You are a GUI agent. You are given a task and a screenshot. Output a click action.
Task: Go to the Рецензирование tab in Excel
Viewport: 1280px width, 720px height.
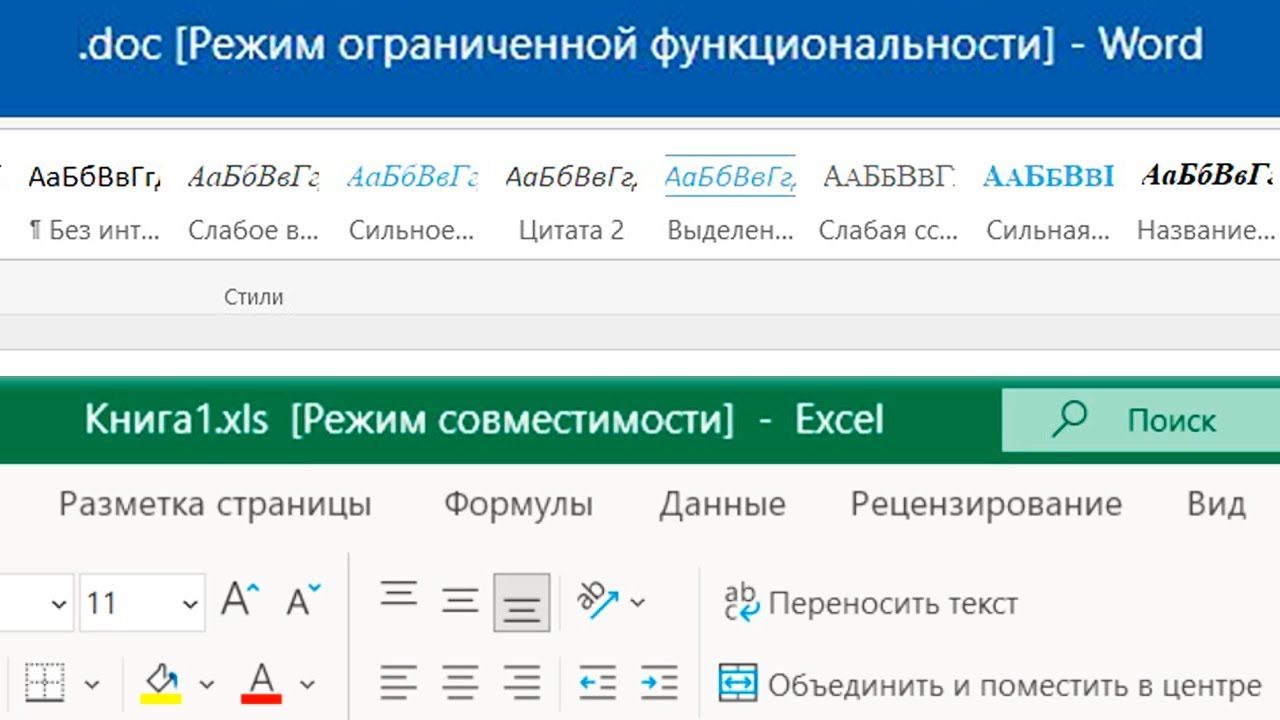pyautogui.click(x=986, y=504)
